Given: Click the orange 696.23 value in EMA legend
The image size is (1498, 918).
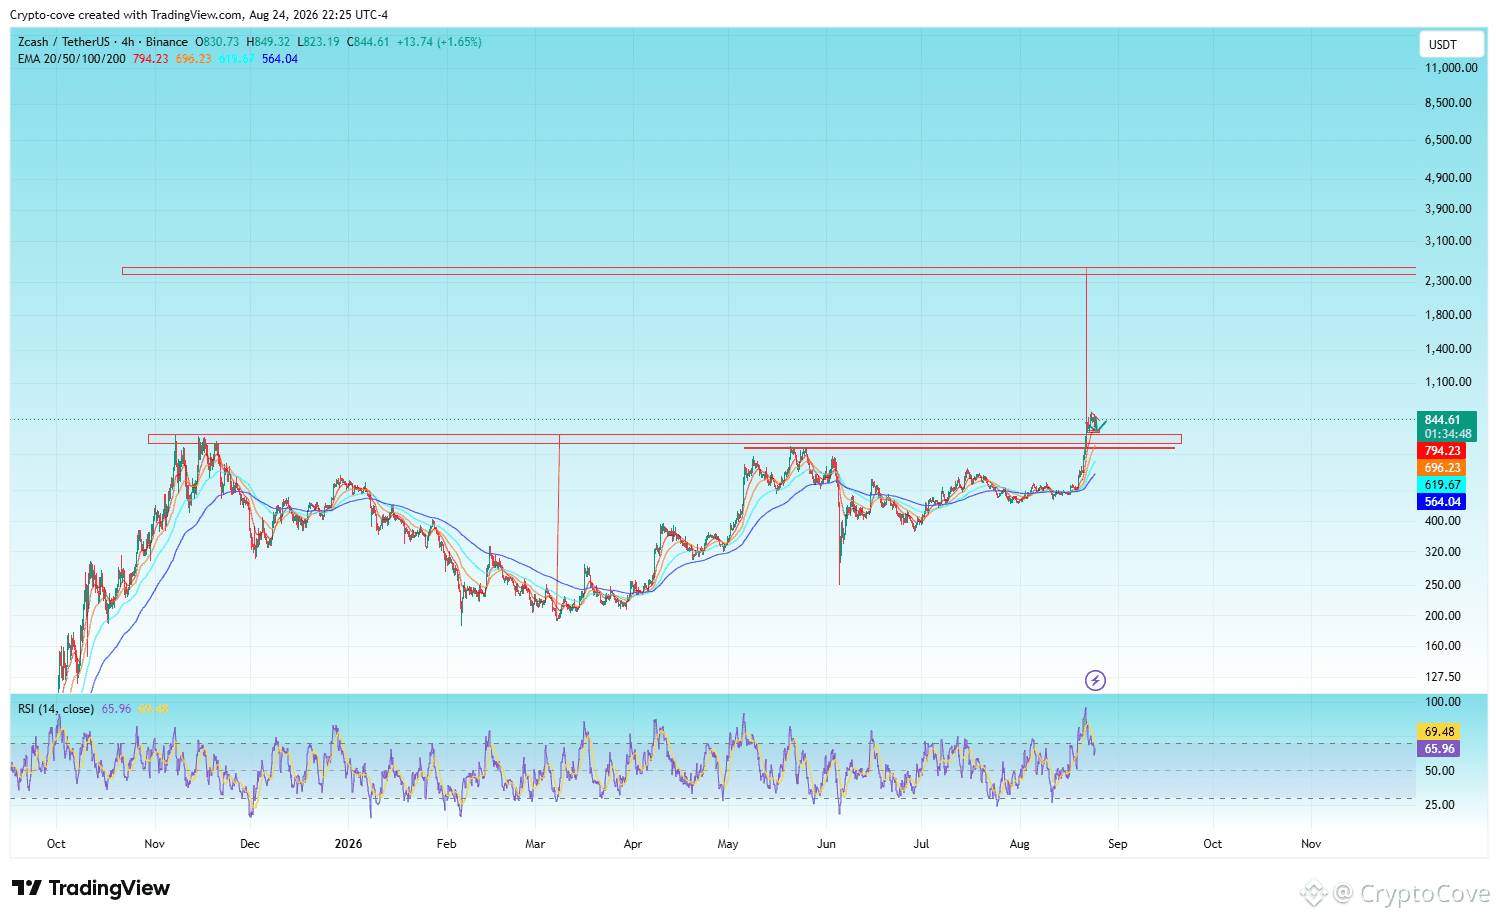Looking at the screenshot, I should 194,59.
